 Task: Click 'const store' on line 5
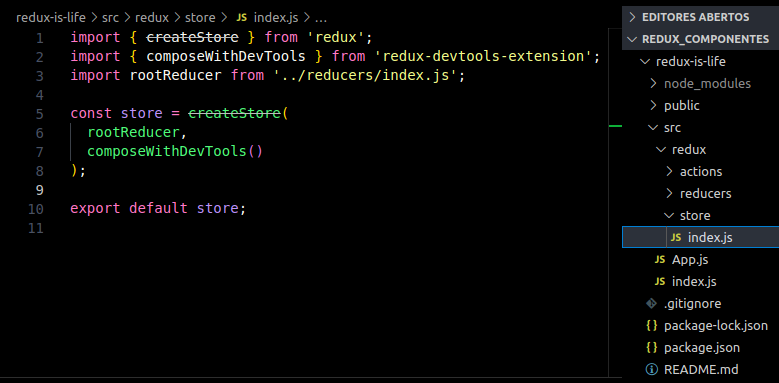coord(116,114)
